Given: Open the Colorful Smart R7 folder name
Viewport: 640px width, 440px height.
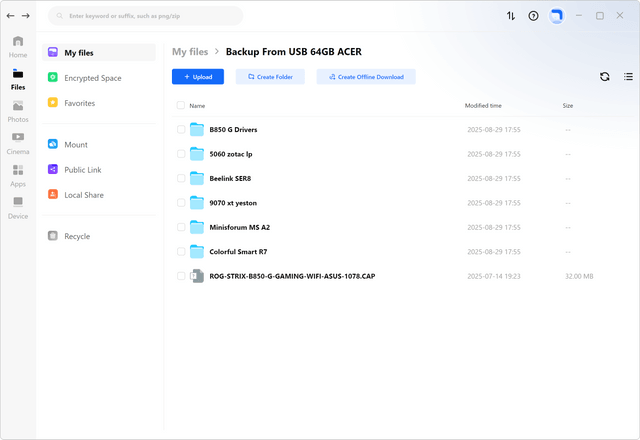Looking at the screenshot, I should (x=238, y=252).
